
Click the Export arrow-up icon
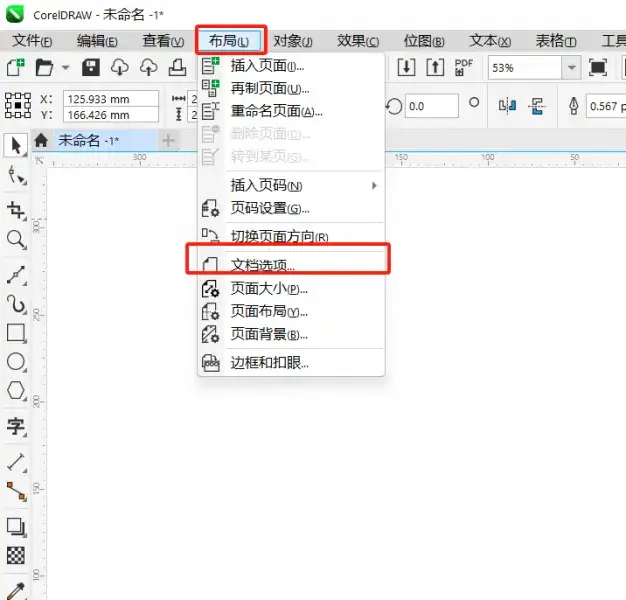click(x=435, y=67)
